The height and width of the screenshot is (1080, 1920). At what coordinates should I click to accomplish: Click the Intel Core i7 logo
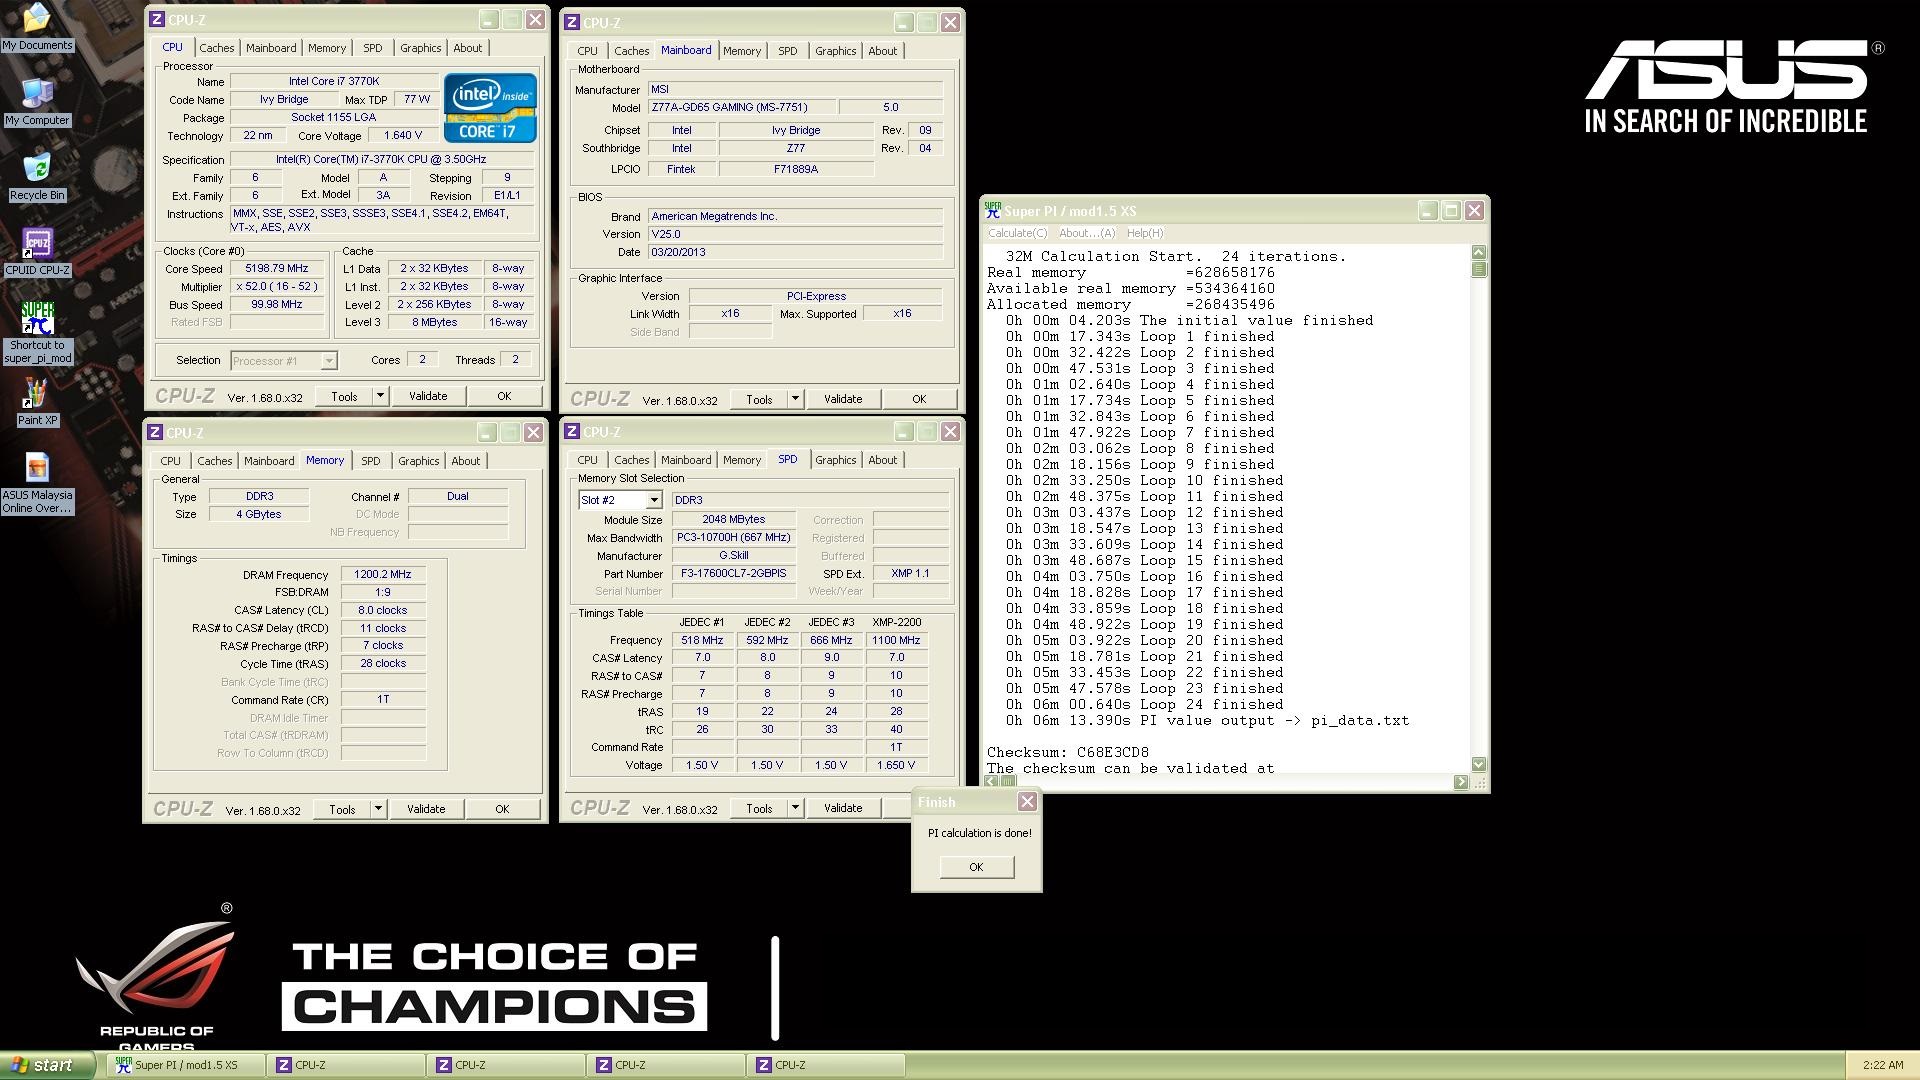[x=490, y=107]
